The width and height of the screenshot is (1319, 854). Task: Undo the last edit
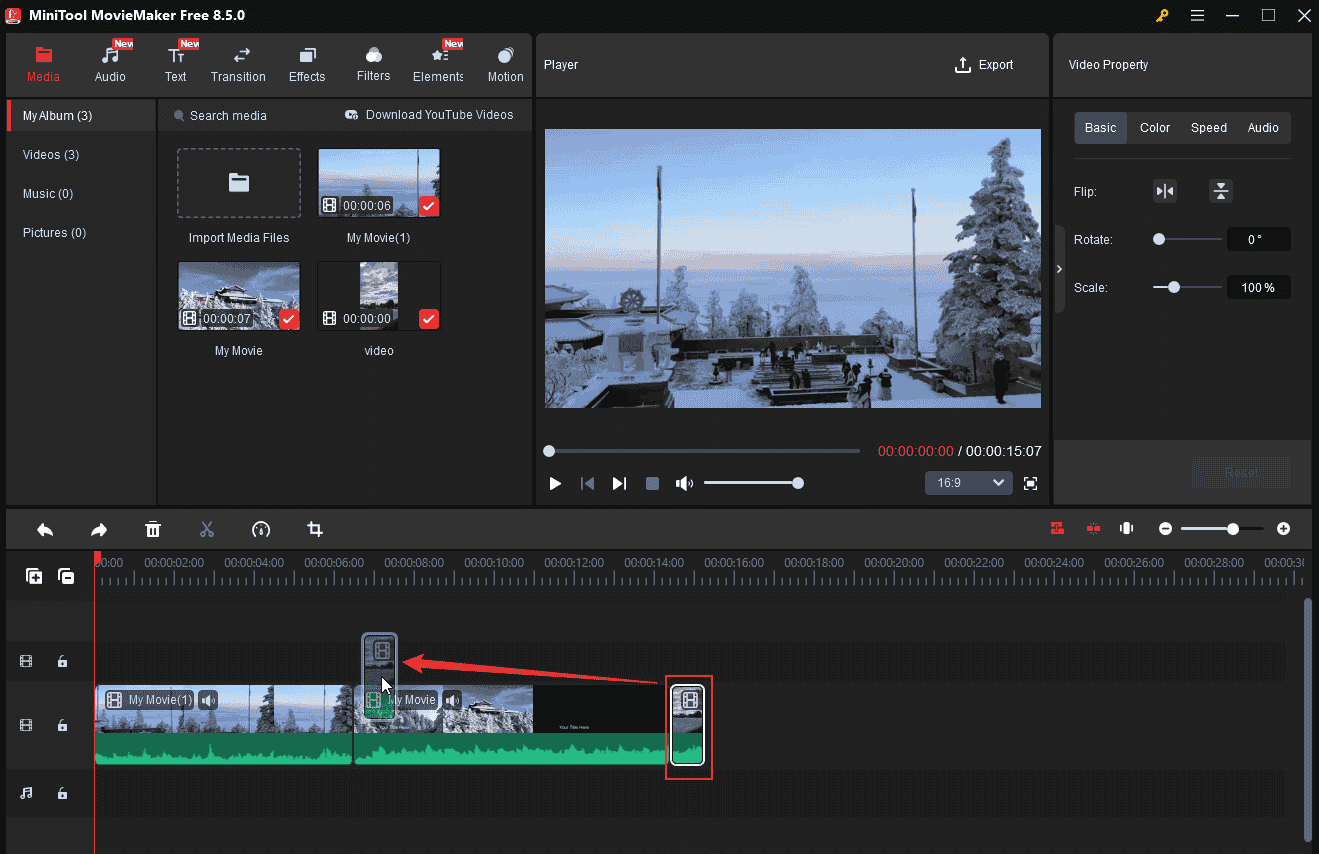pyautogui.click(x=44, y=529)
